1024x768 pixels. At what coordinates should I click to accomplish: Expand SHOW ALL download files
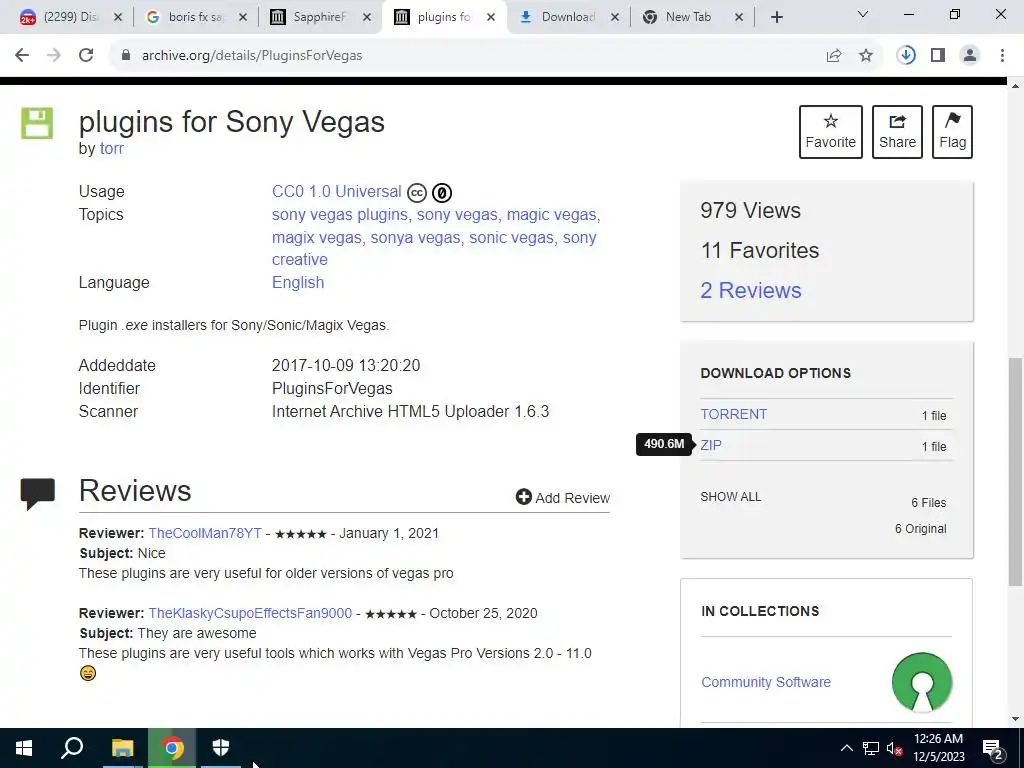(730, 496)
